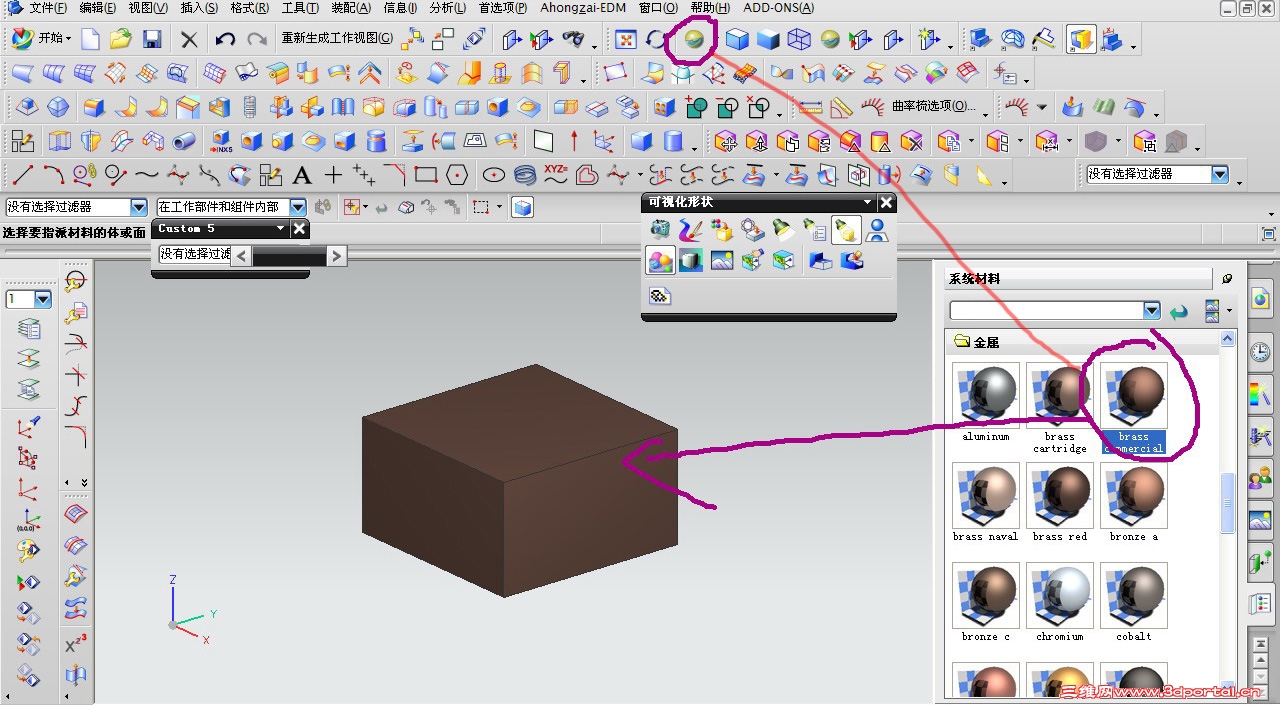
Task: Open the Custom 5 toolbar options arrow
Action: point(281,229)
